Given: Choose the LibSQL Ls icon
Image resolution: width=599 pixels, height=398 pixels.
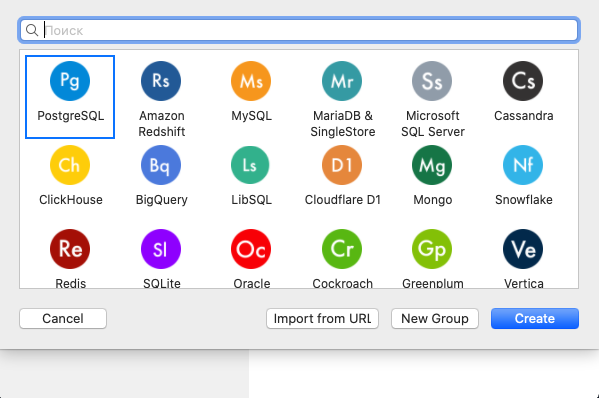Looking at the screenshot, I should (250, 165).
